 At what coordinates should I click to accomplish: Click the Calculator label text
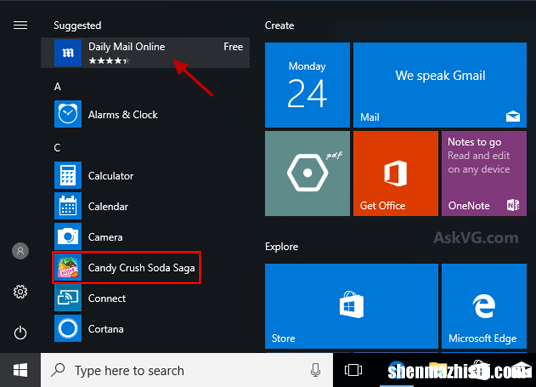click(111, 176)
